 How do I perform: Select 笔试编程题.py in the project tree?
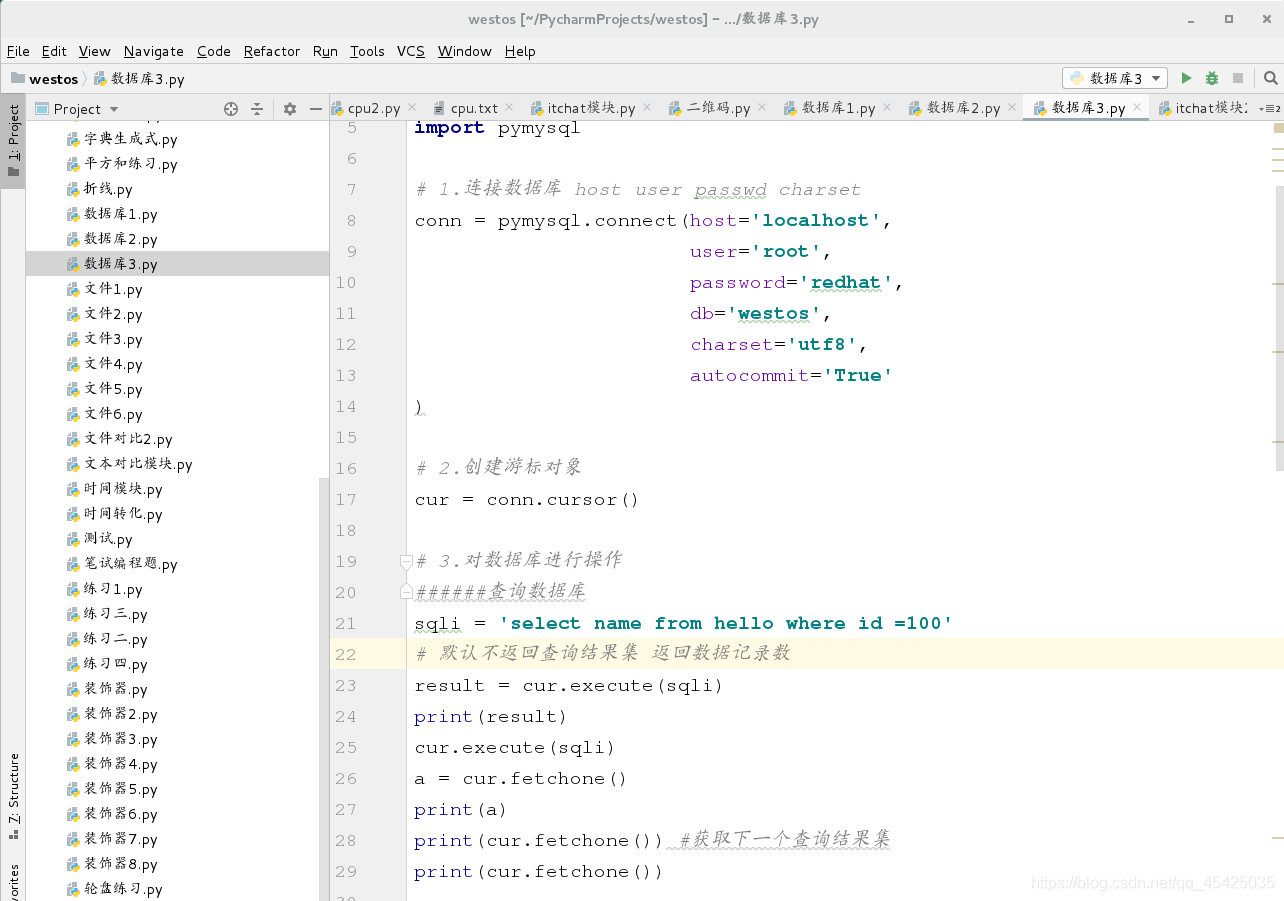coord(122,564)
